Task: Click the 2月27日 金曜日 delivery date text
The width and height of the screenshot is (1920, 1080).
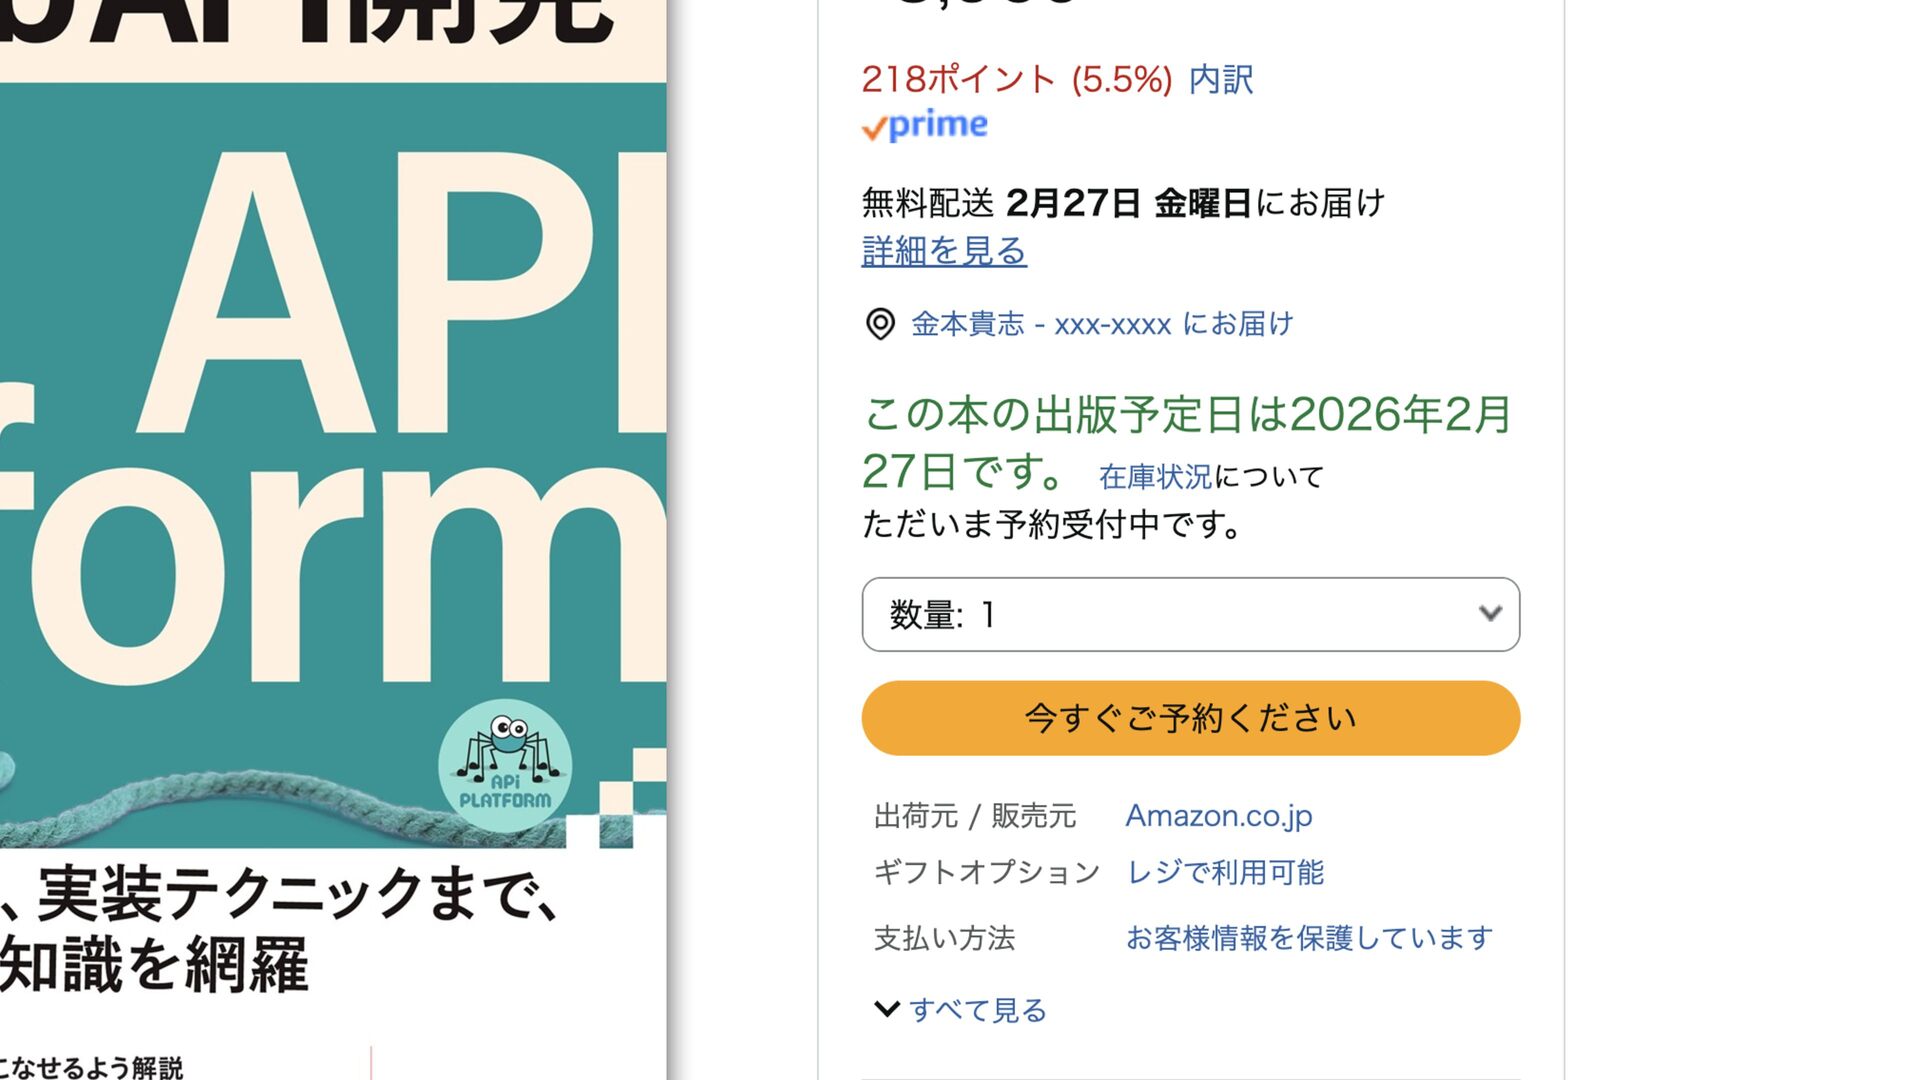Action: point(1128,203)
